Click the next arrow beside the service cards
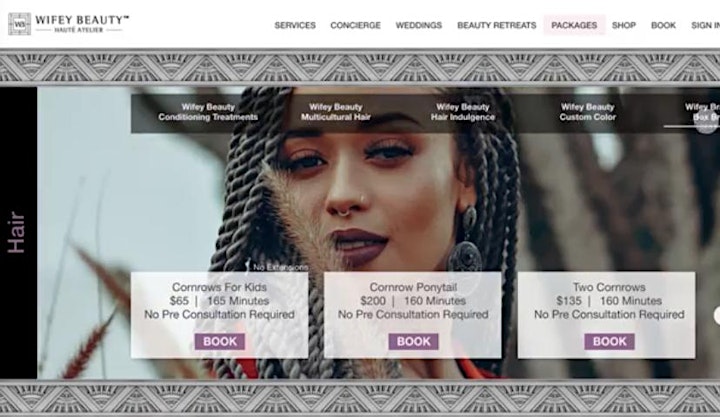 point(717,316)
